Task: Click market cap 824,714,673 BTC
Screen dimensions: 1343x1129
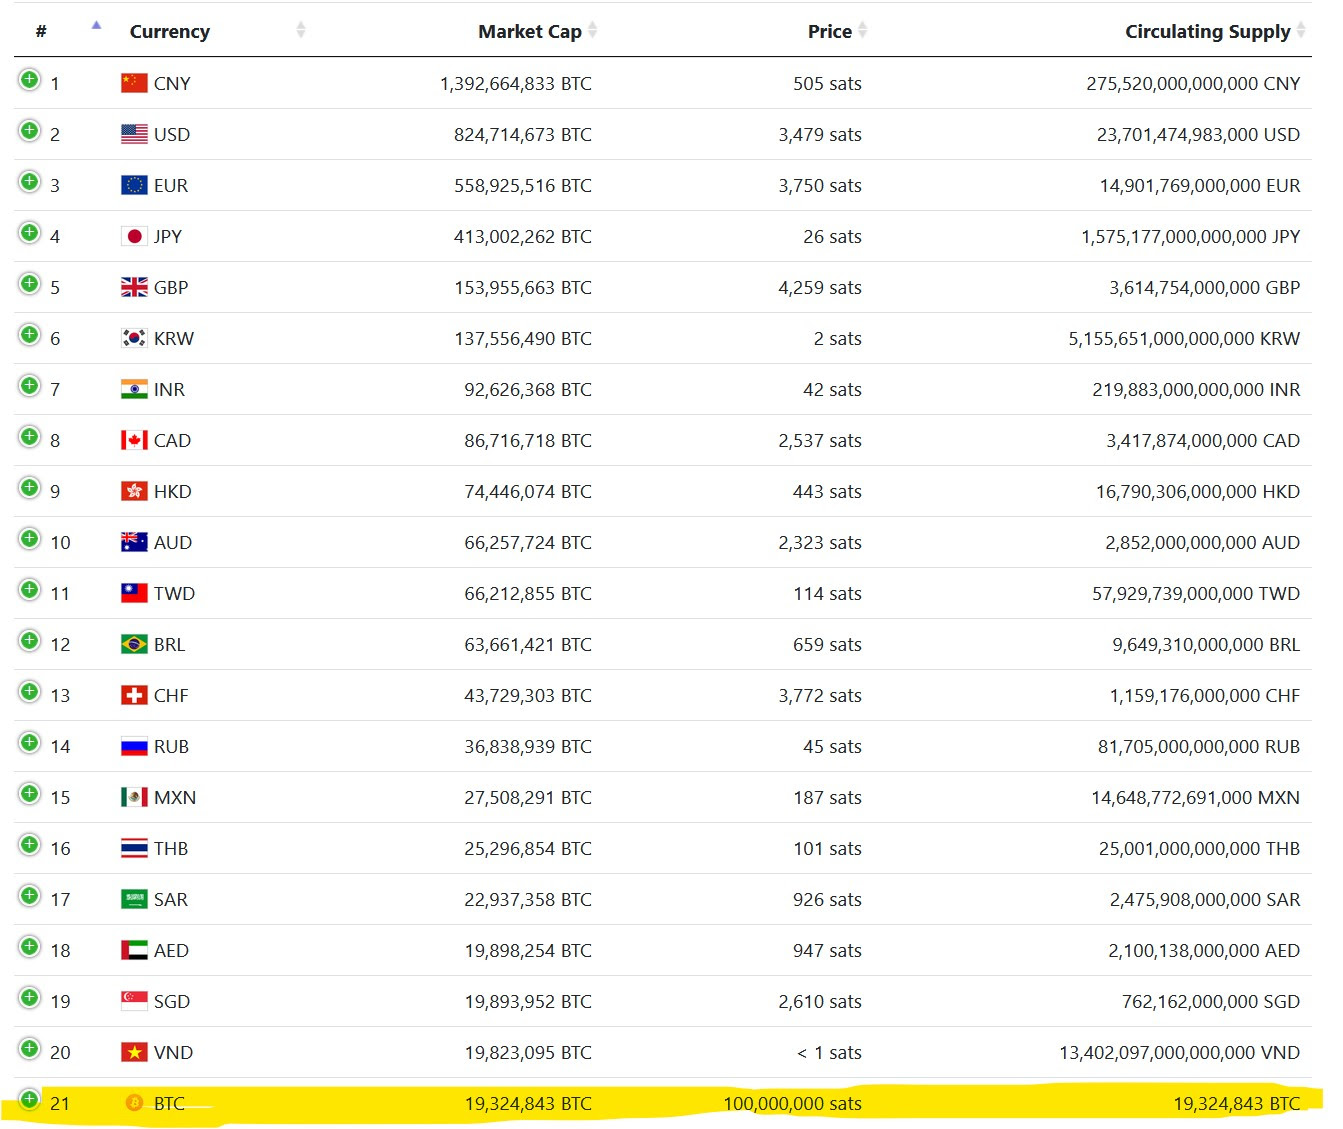Action: (523, 134)
